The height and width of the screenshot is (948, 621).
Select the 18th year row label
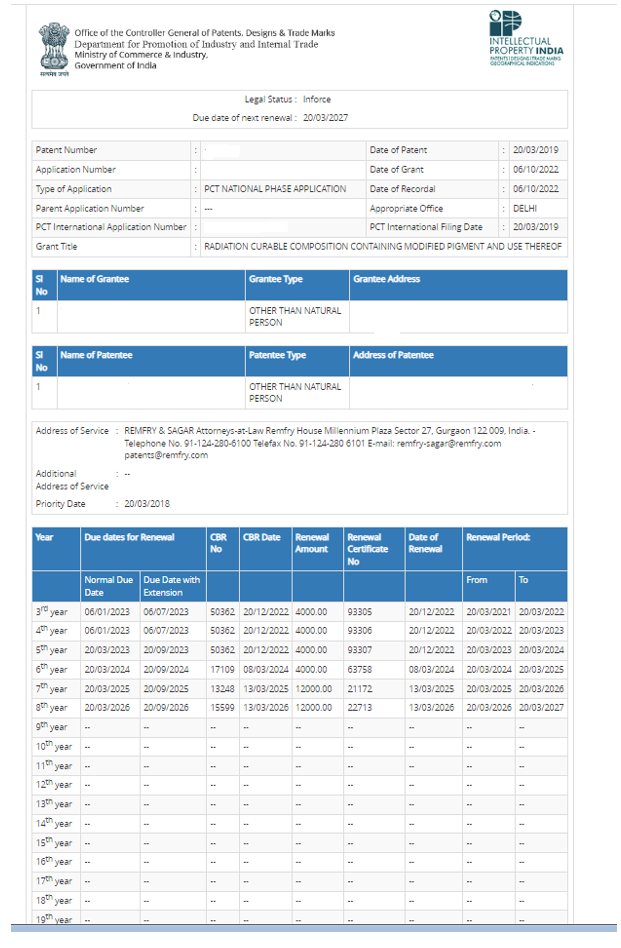[54, 900]
